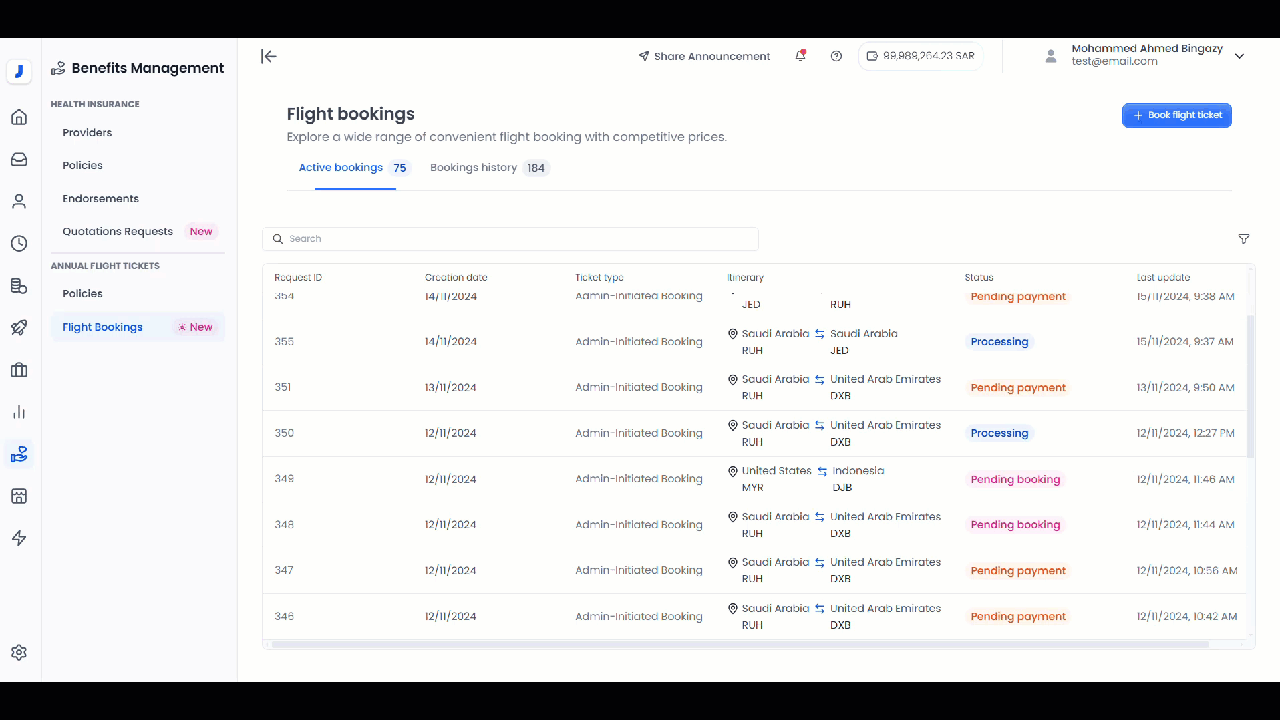Expand the user profile dropdown chevron
Viewport: 1280px width, 720px height.
coord(1239,56)
